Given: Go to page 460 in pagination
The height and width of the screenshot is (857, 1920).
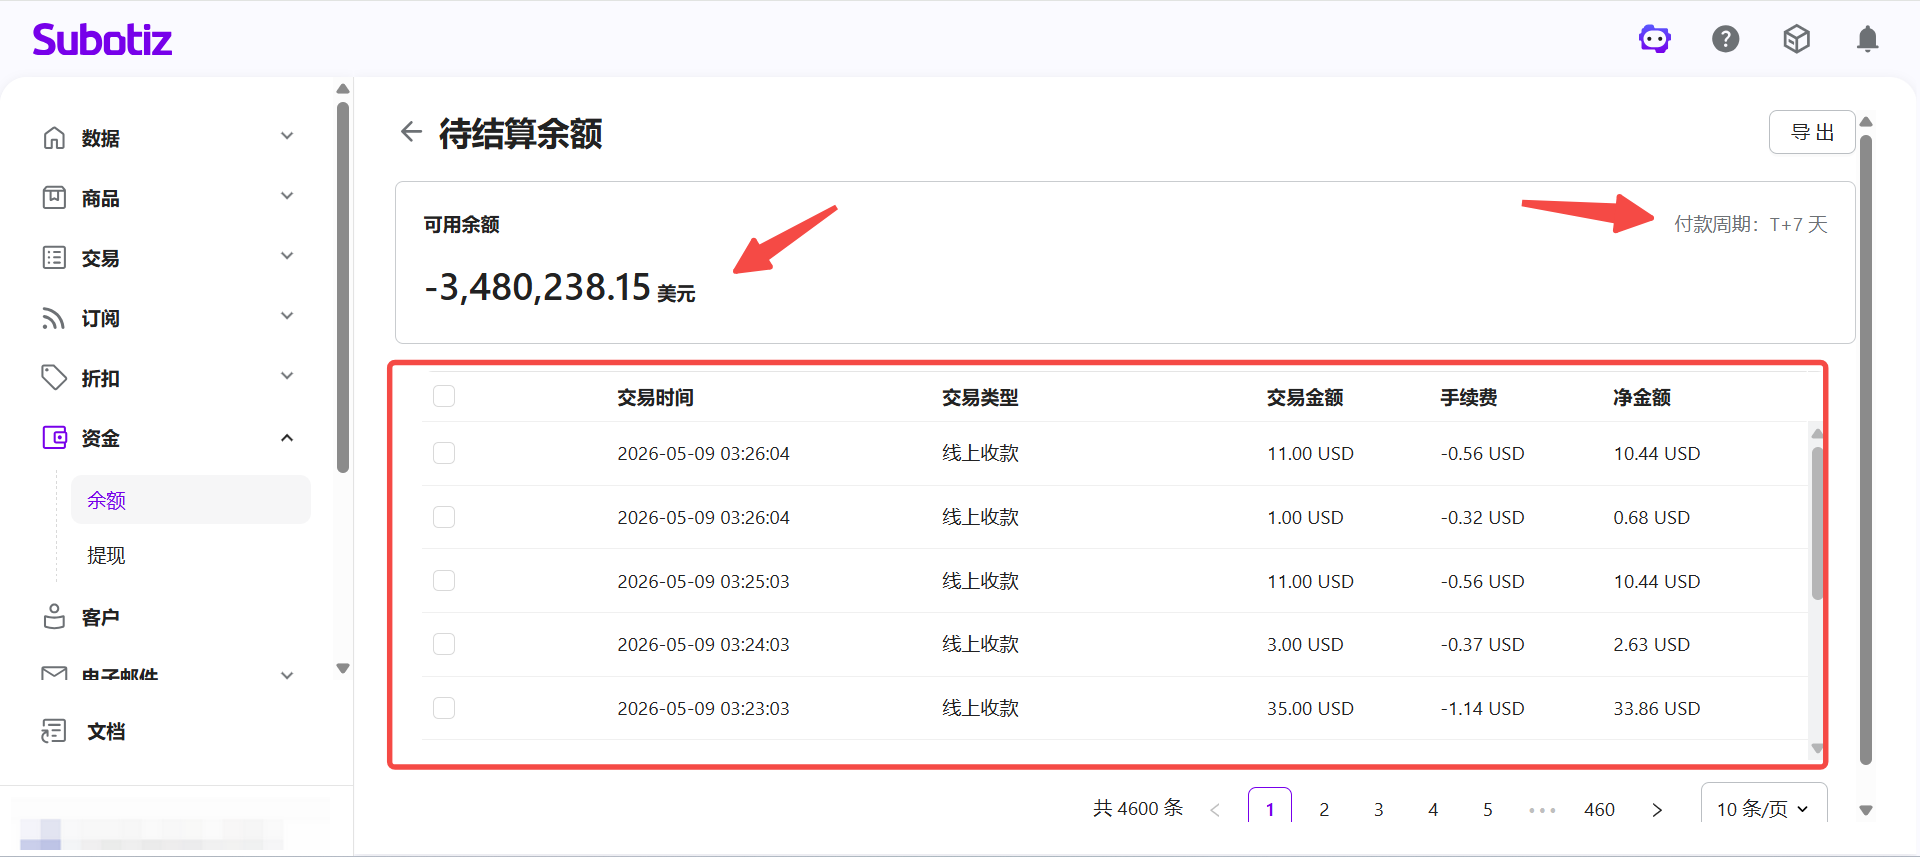Looking at the screenshot, I should tap(1599, 809).
